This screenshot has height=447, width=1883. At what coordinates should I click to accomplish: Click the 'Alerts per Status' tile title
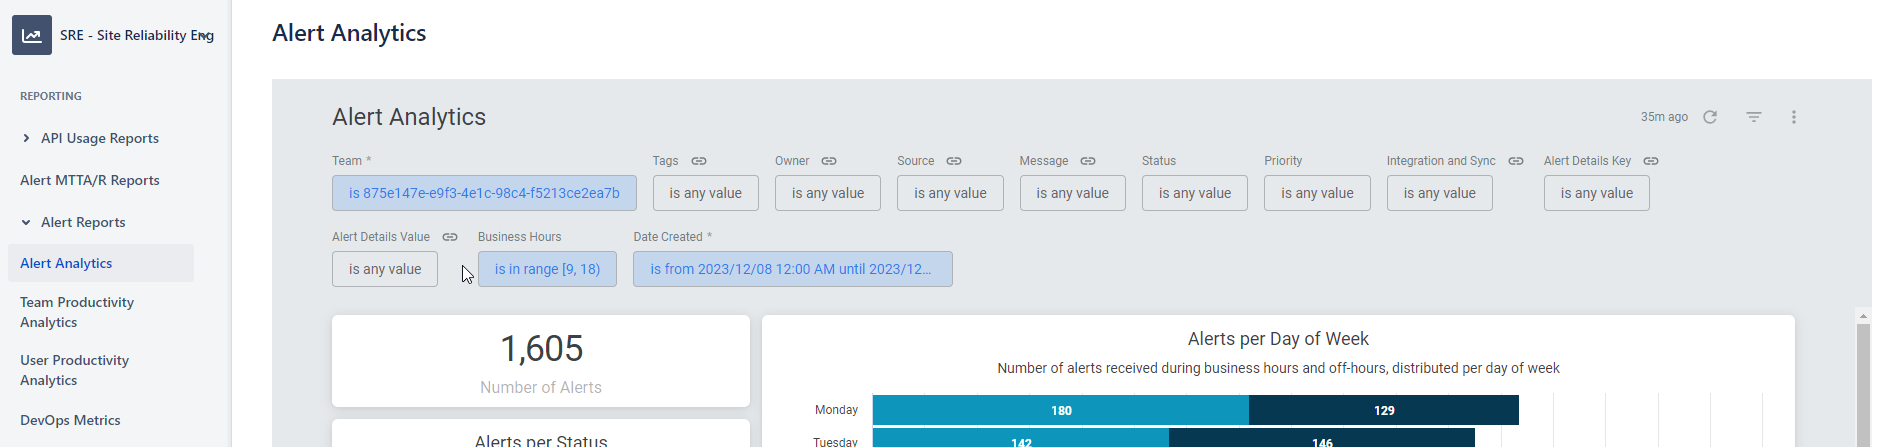541,440
